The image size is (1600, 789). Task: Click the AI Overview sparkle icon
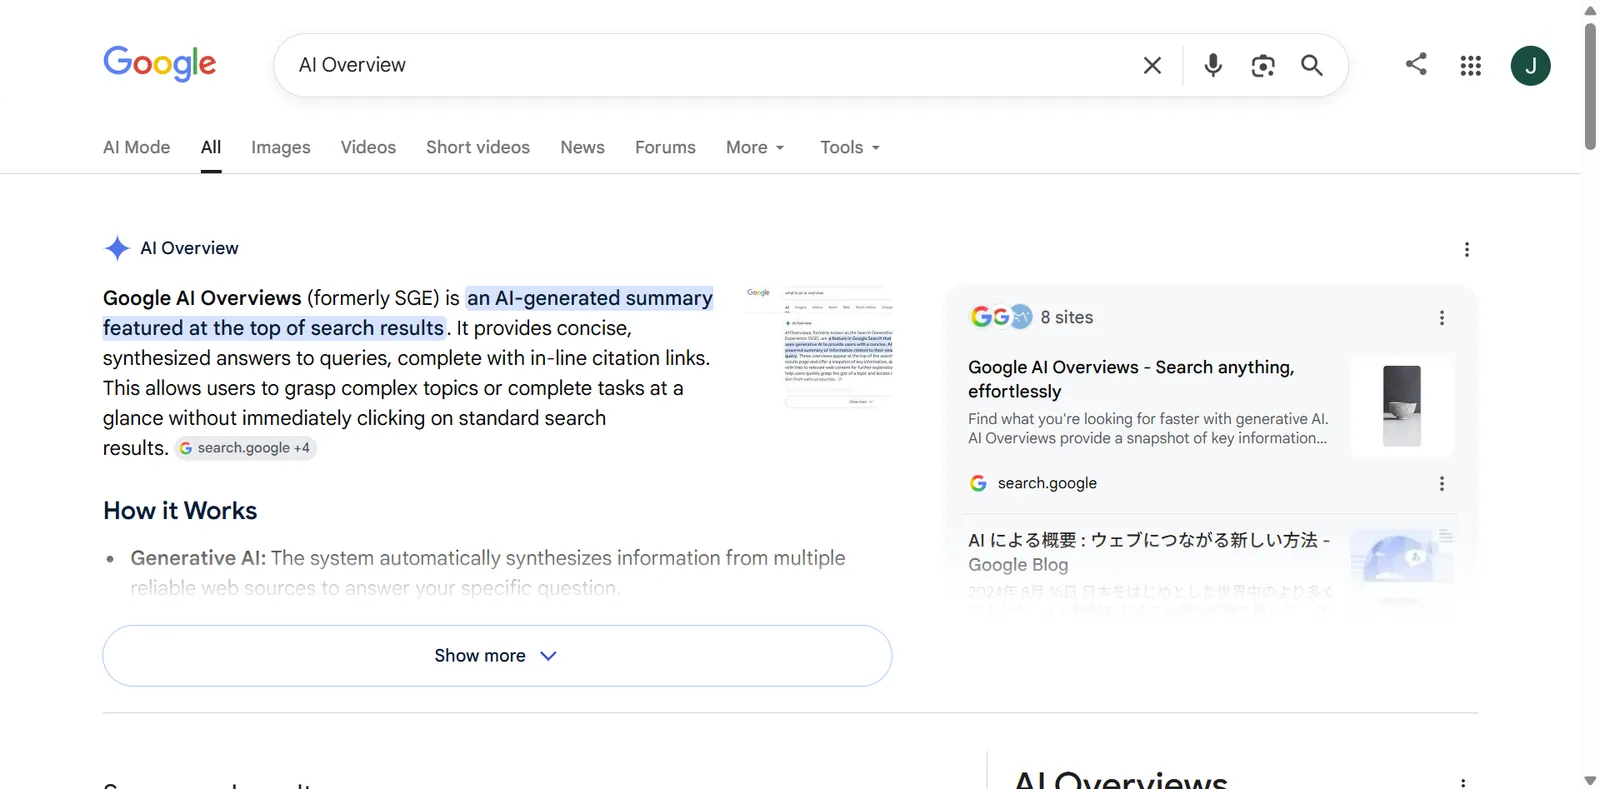[117, 248]
